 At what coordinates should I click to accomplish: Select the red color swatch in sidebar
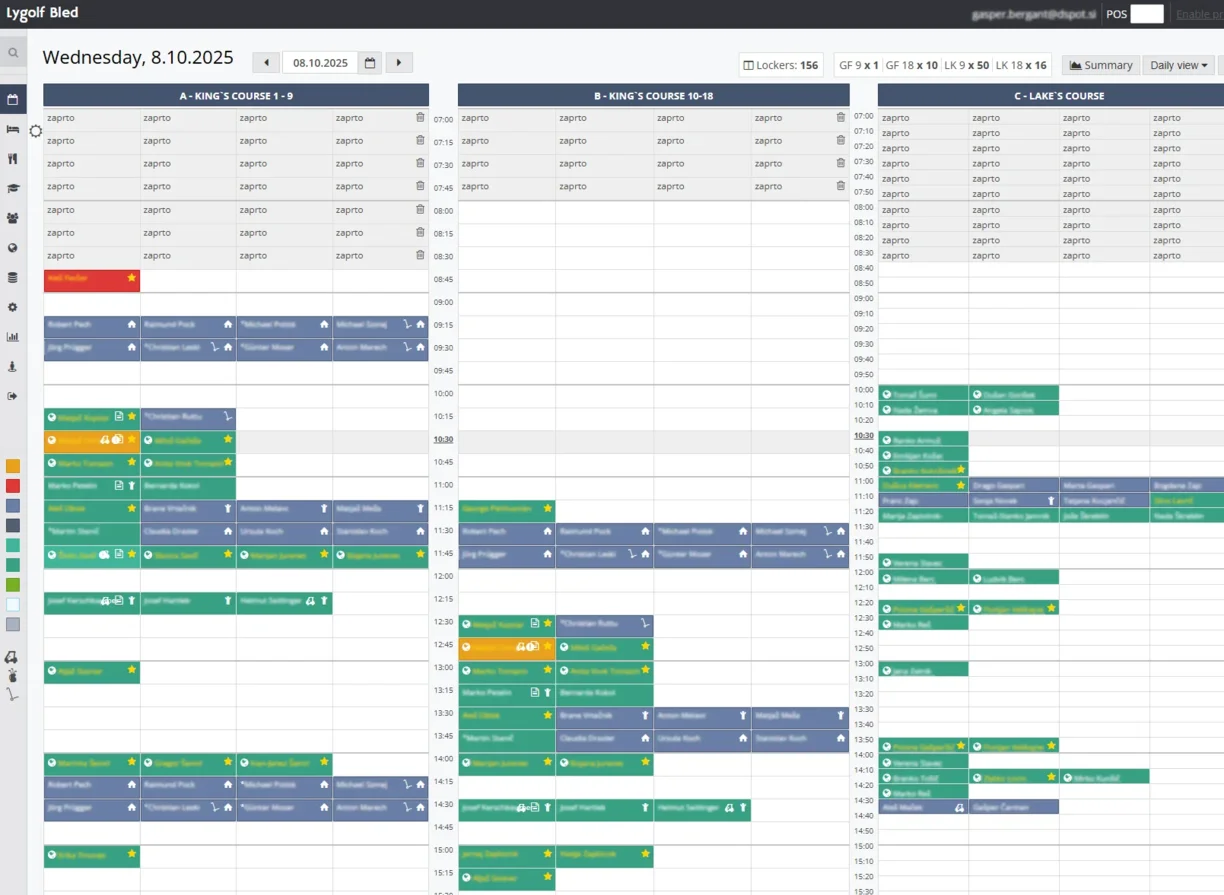[13, 486]
